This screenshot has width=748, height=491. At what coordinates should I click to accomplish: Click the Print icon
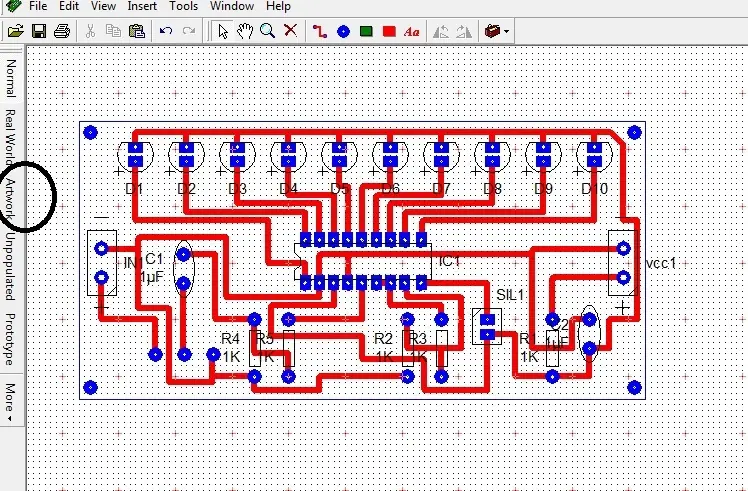coord(62,31)
